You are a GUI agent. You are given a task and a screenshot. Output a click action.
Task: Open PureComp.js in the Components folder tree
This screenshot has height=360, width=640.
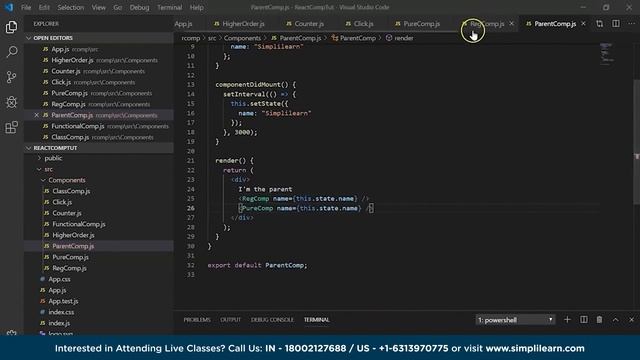click(x=70, y=257)
